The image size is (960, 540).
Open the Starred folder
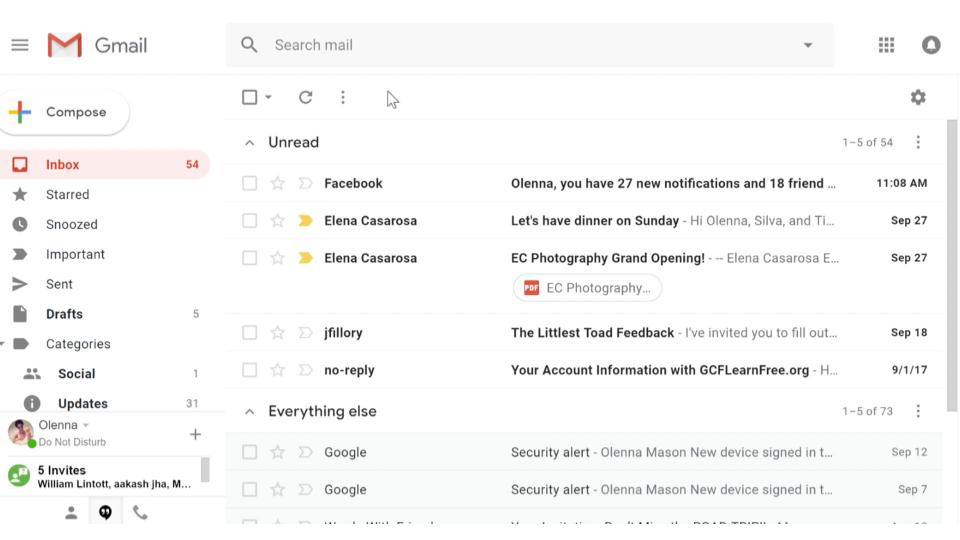click(x=104, y=194)
